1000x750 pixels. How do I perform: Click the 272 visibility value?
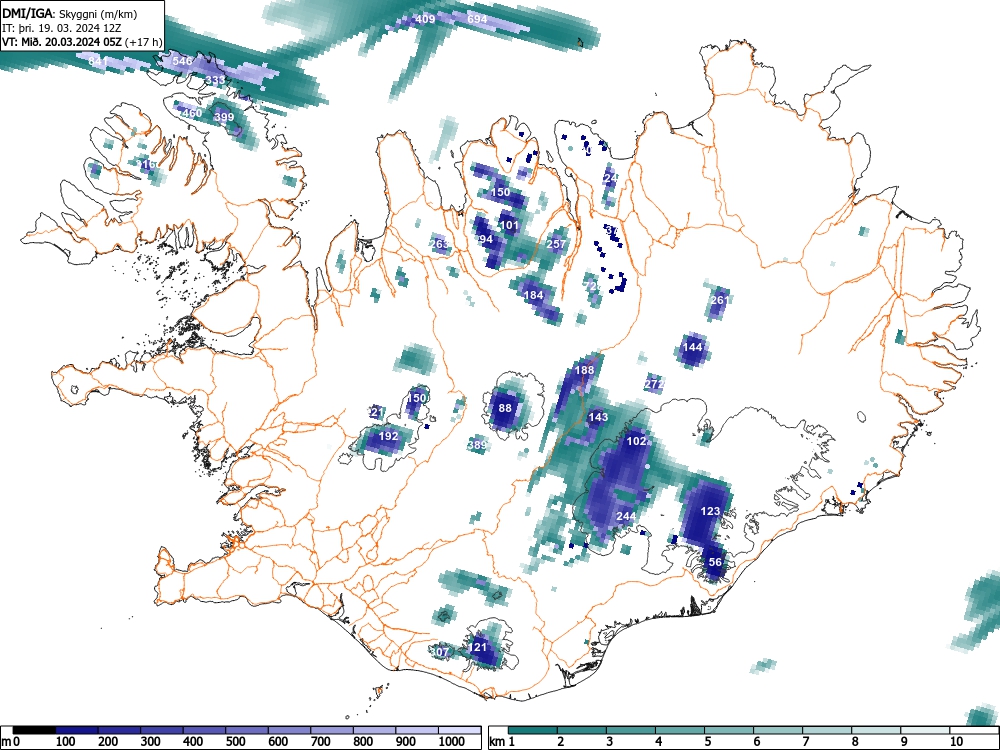(654, 385)
